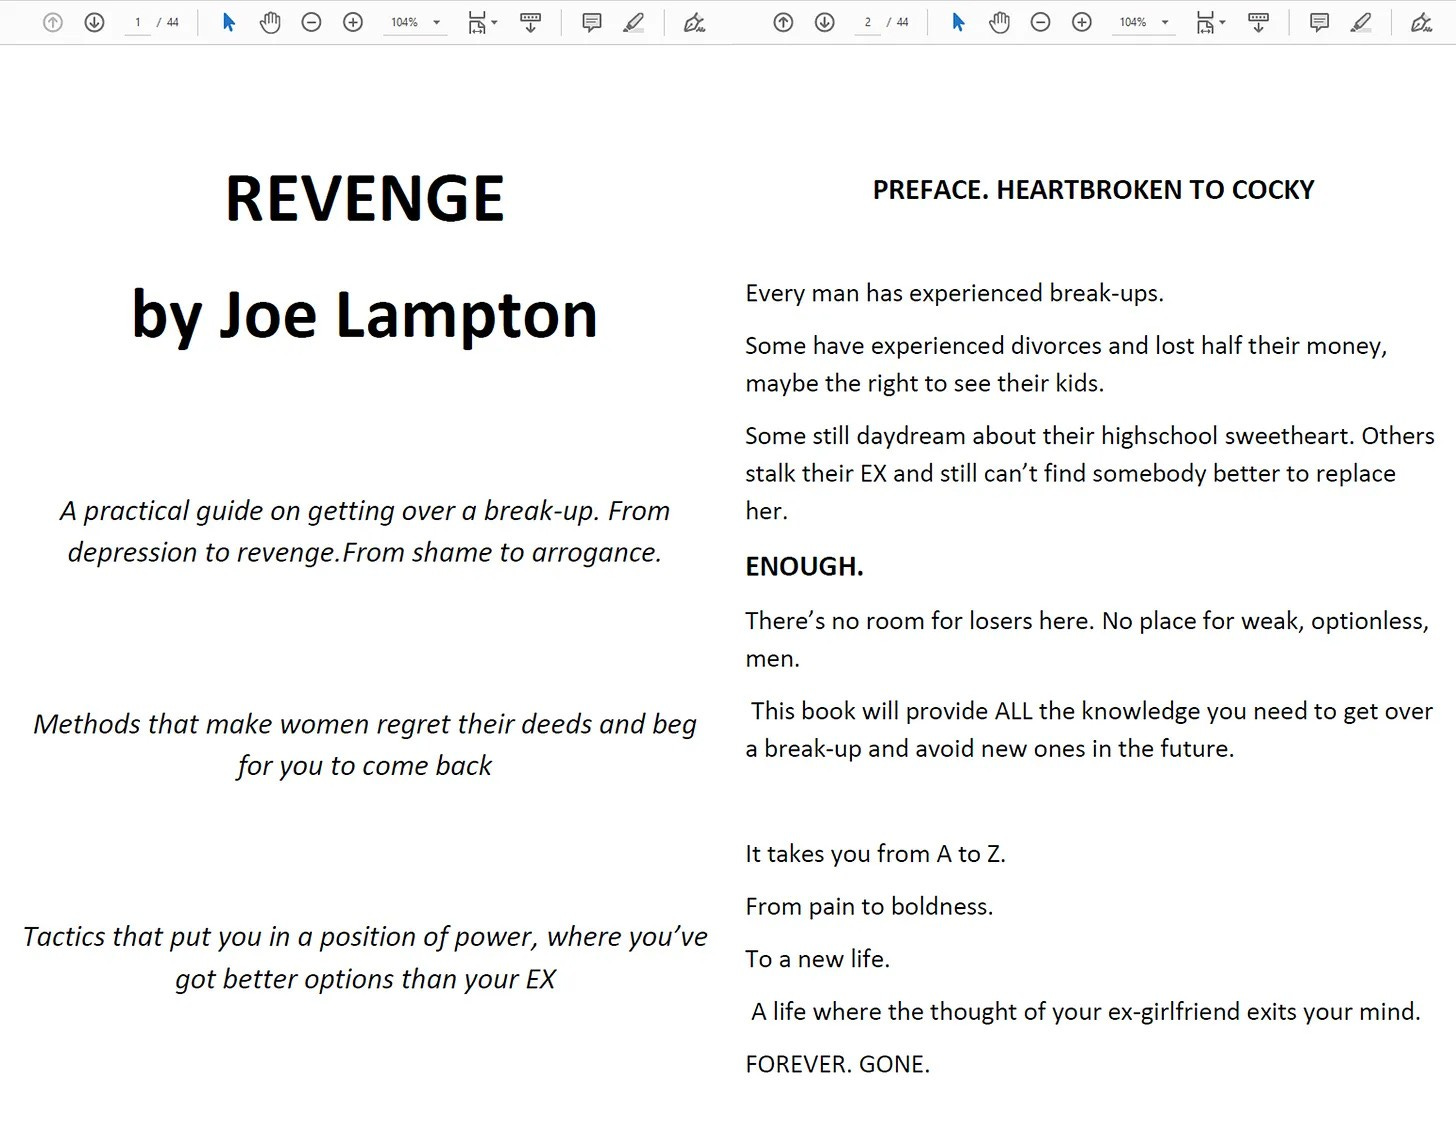This screenshot has width=1456, height=1125.
Task: Click the italic line "for you to come back"
Action: click(365, 766)
